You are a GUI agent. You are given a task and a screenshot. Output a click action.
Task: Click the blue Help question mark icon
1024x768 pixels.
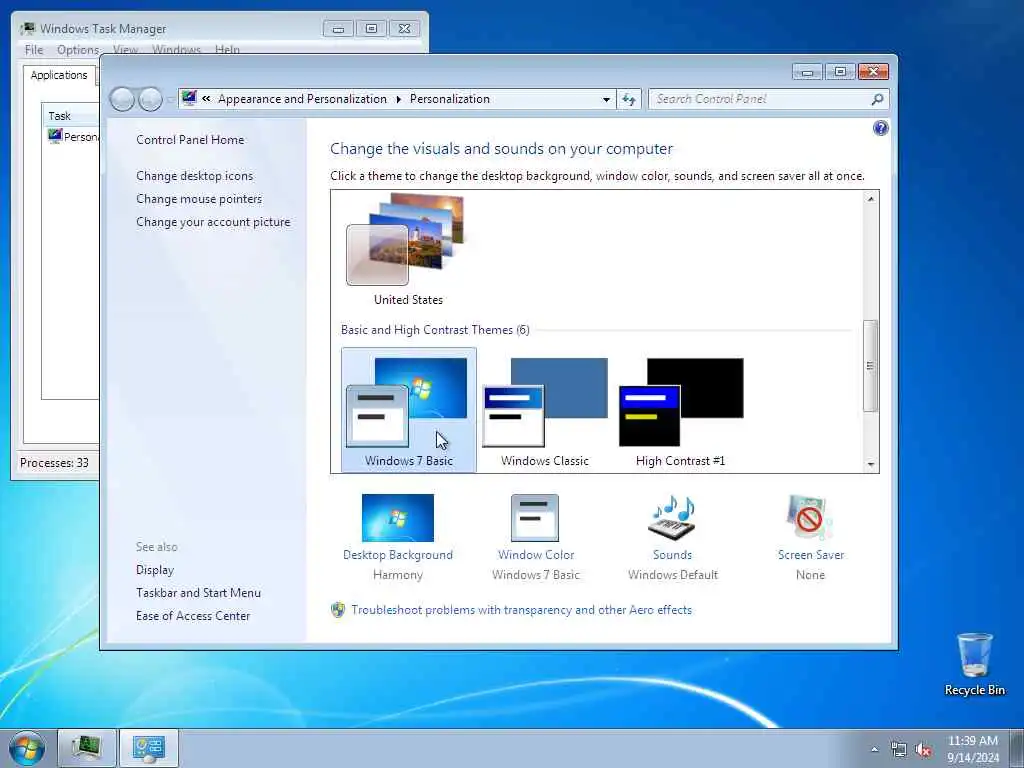[880, 128]
